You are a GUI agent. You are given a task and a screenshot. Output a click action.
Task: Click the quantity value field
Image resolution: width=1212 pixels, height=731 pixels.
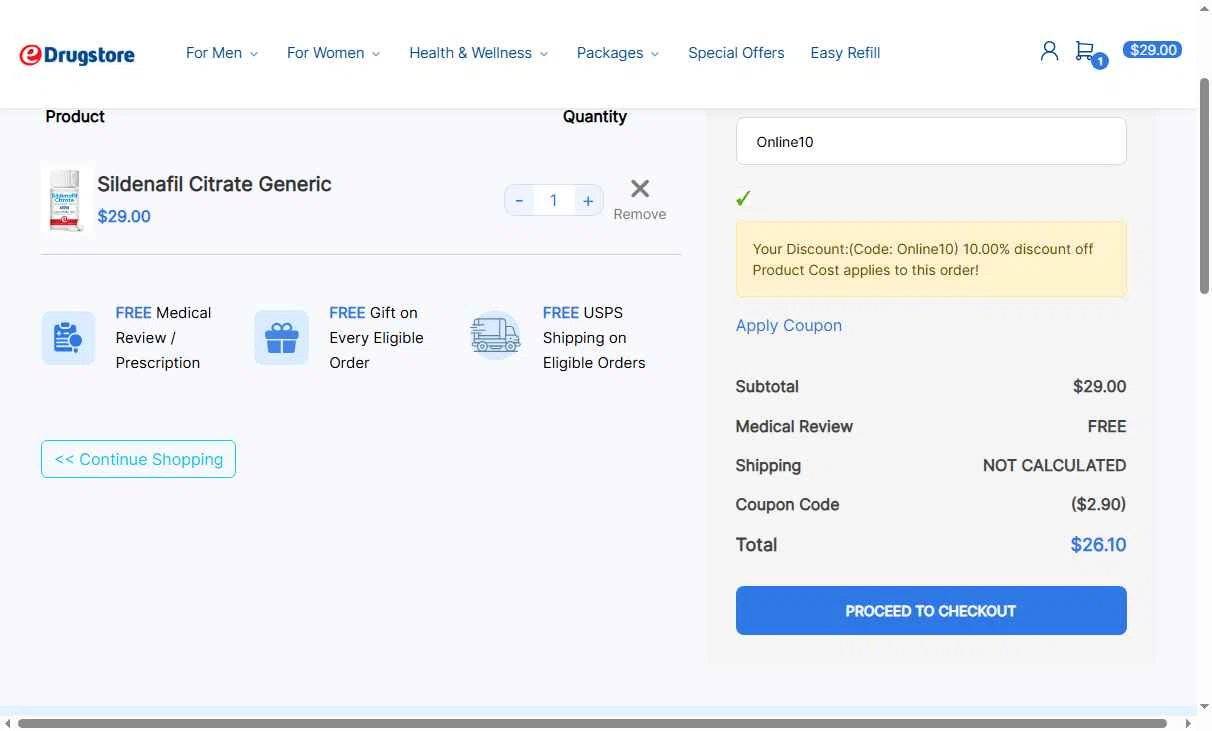click(553, 201)
